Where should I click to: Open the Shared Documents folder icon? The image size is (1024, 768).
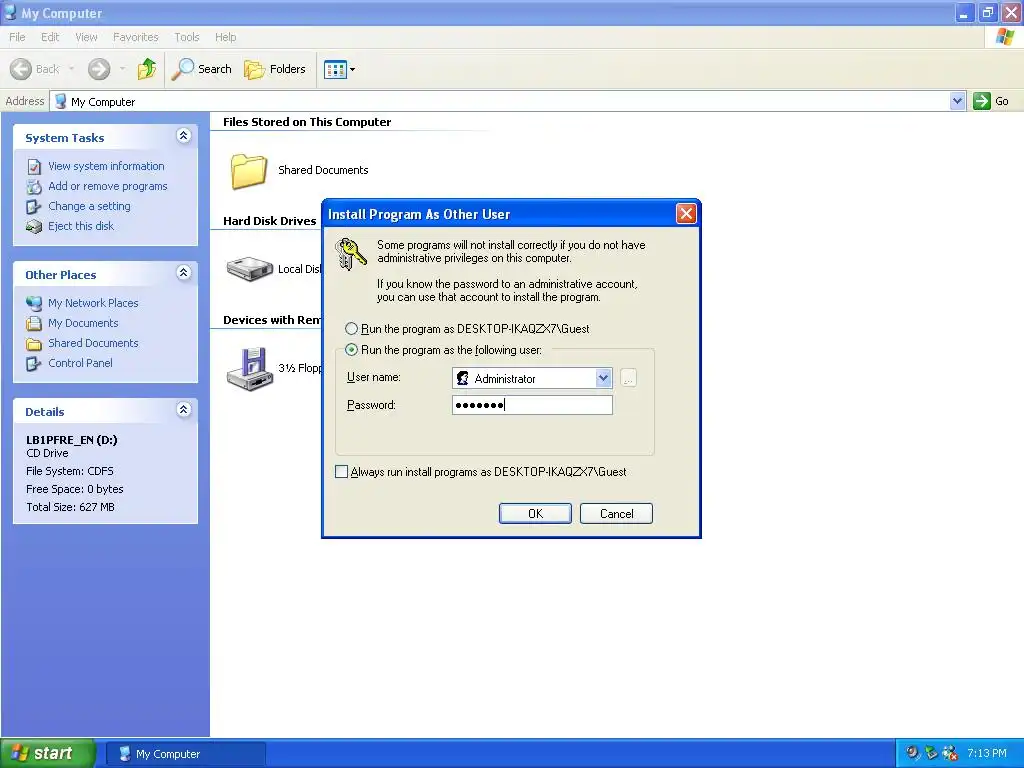pos(249,171)
